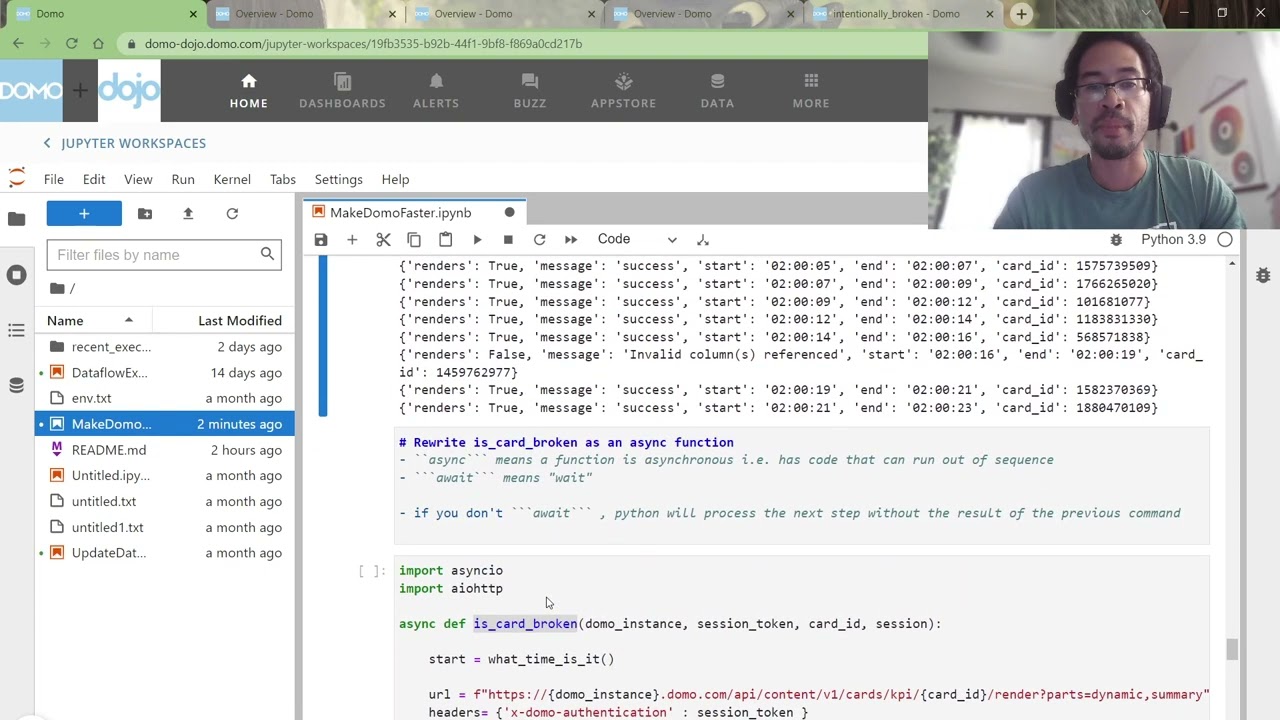
Task: Go to Domo Home
Action: point(248,91)
